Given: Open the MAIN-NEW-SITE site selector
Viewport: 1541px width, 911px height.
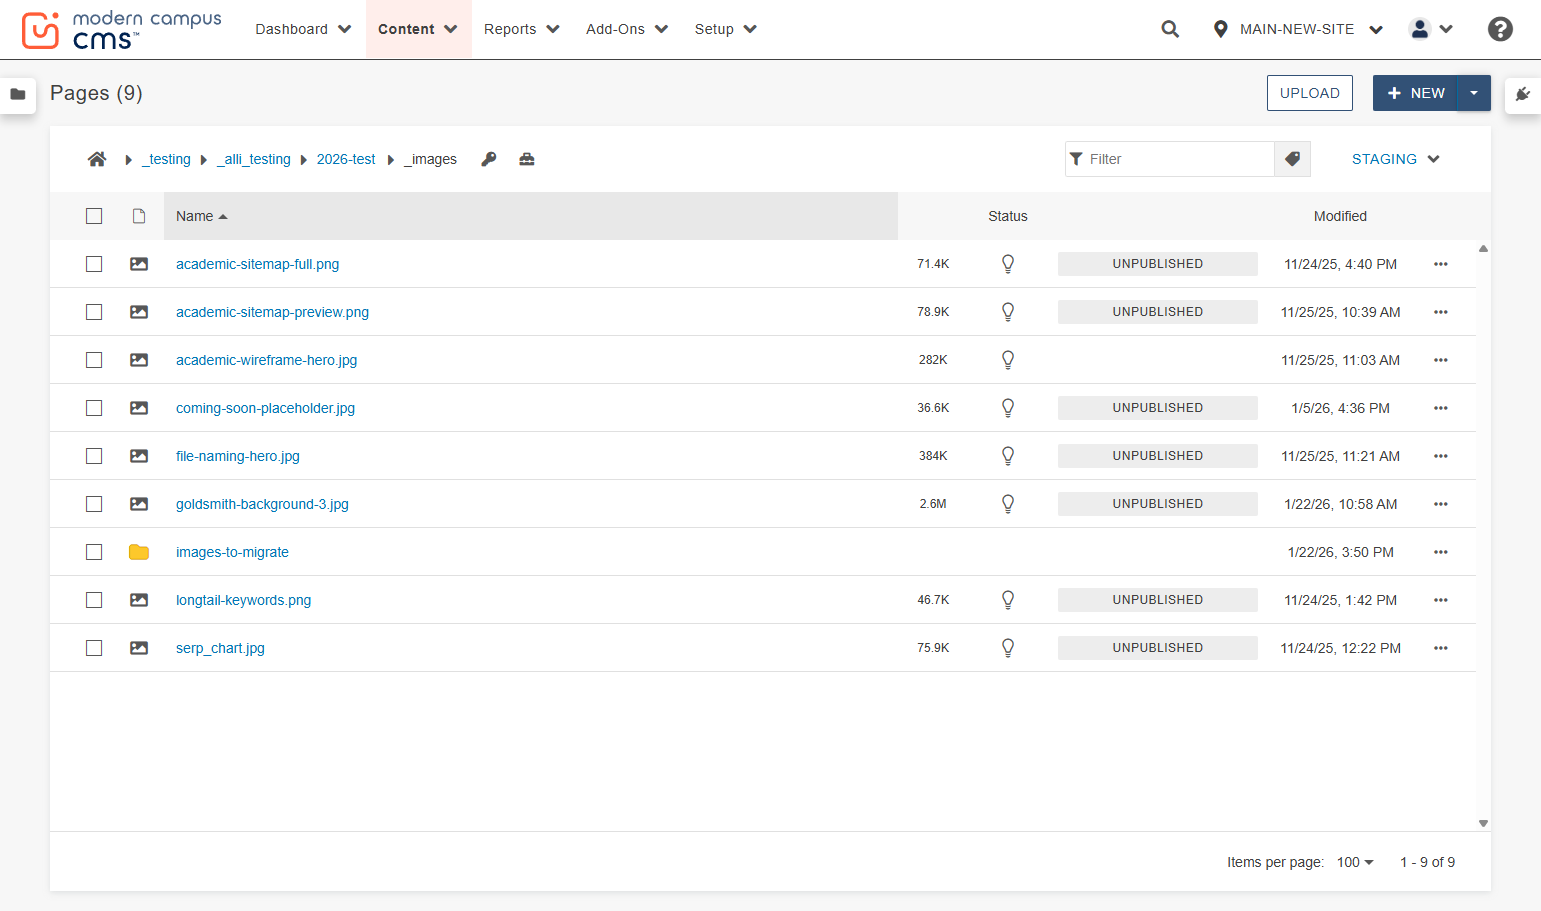Looking at the screenshot, I should pyautogui.click(x=1297, y=29).
